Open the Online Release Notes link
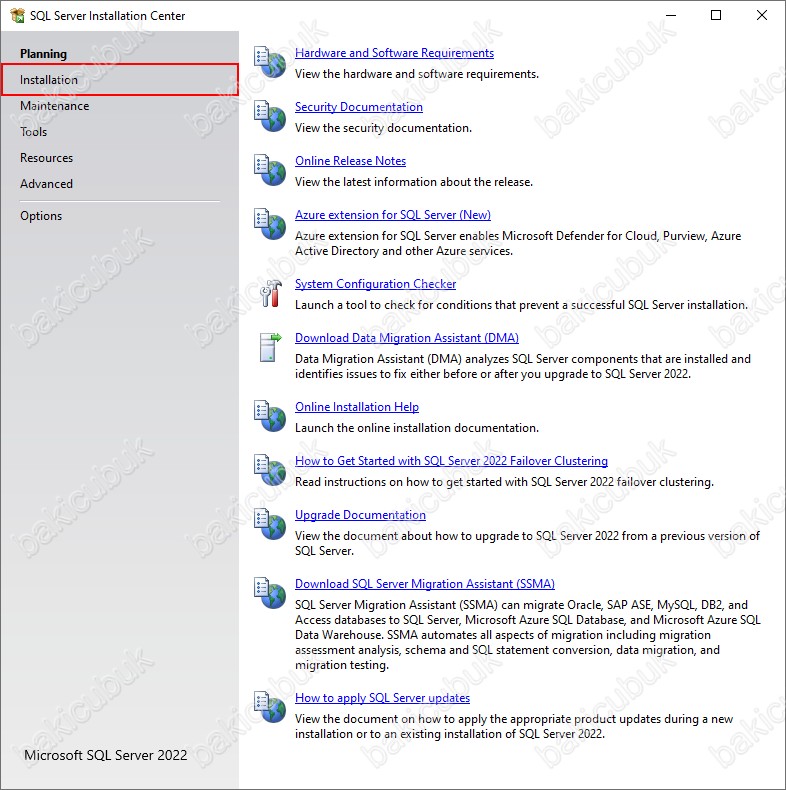This screenshot has height=790, width=786. click(x=350, y=161)
